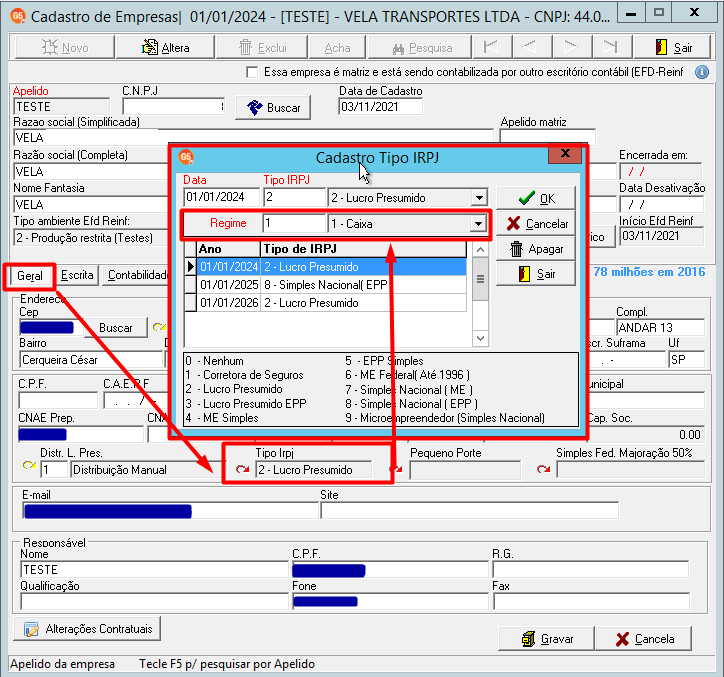Go to last record navigation arrow
The image size is (724, 677).
coord(610,47)
